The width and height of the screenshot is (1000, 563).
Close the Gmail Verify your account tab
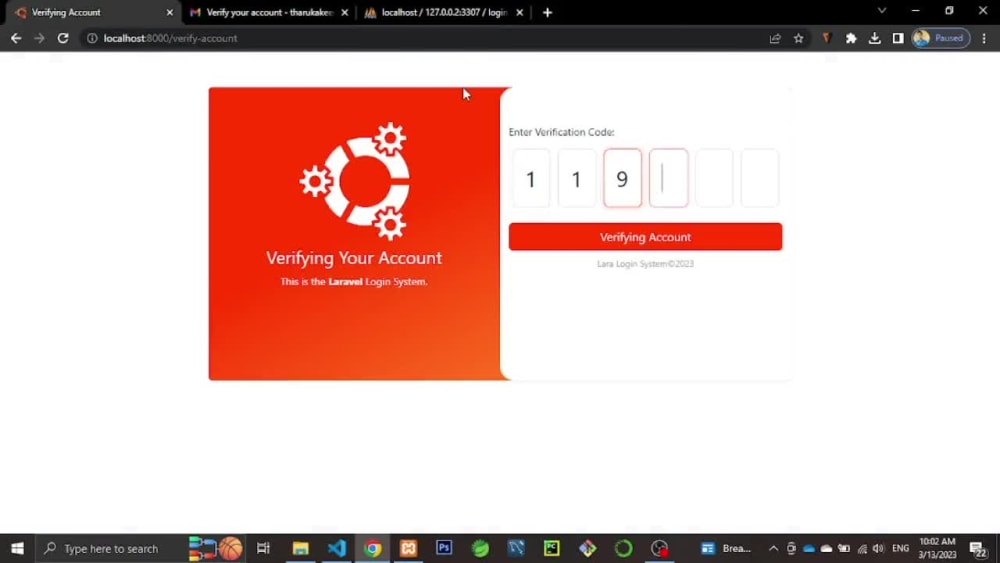click(x=344, y=12)
